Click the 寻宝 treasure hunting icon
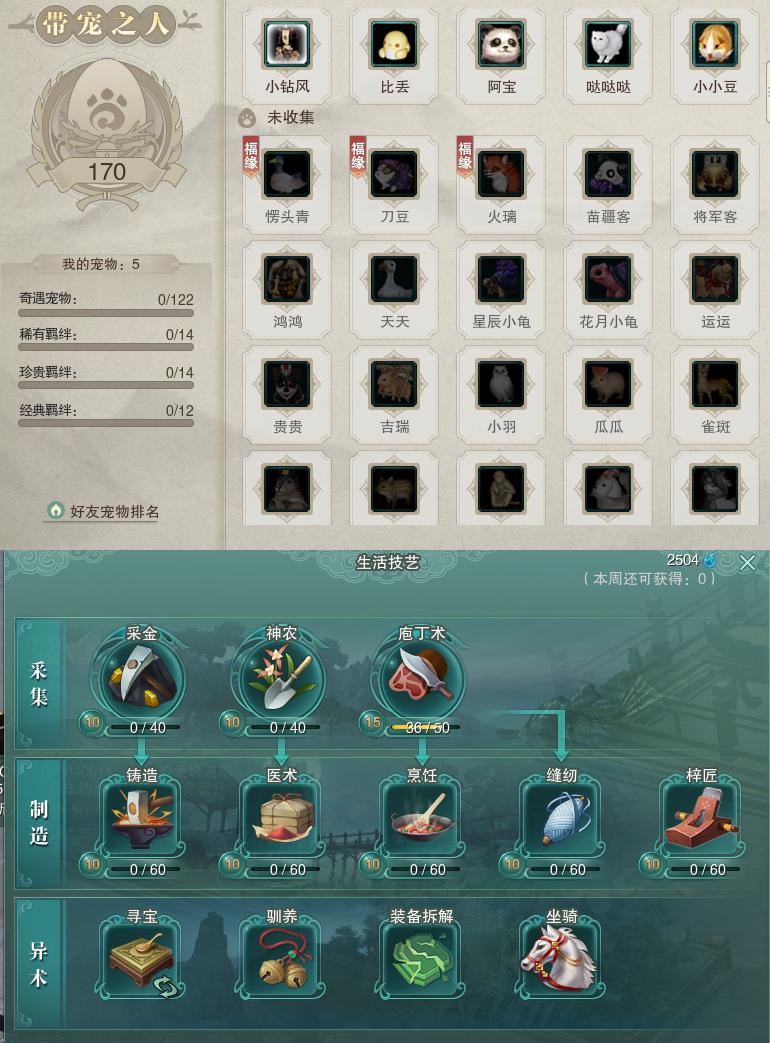 (142, 960)
